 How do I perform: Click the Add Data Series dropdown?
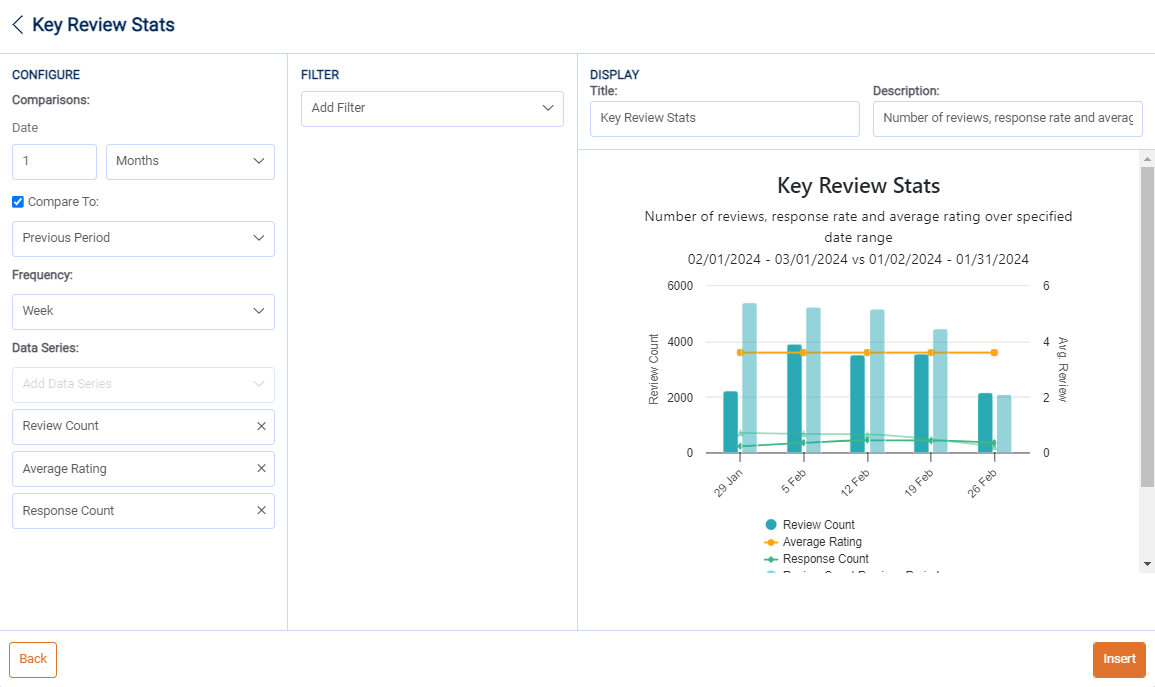click(x=143, y=385)
